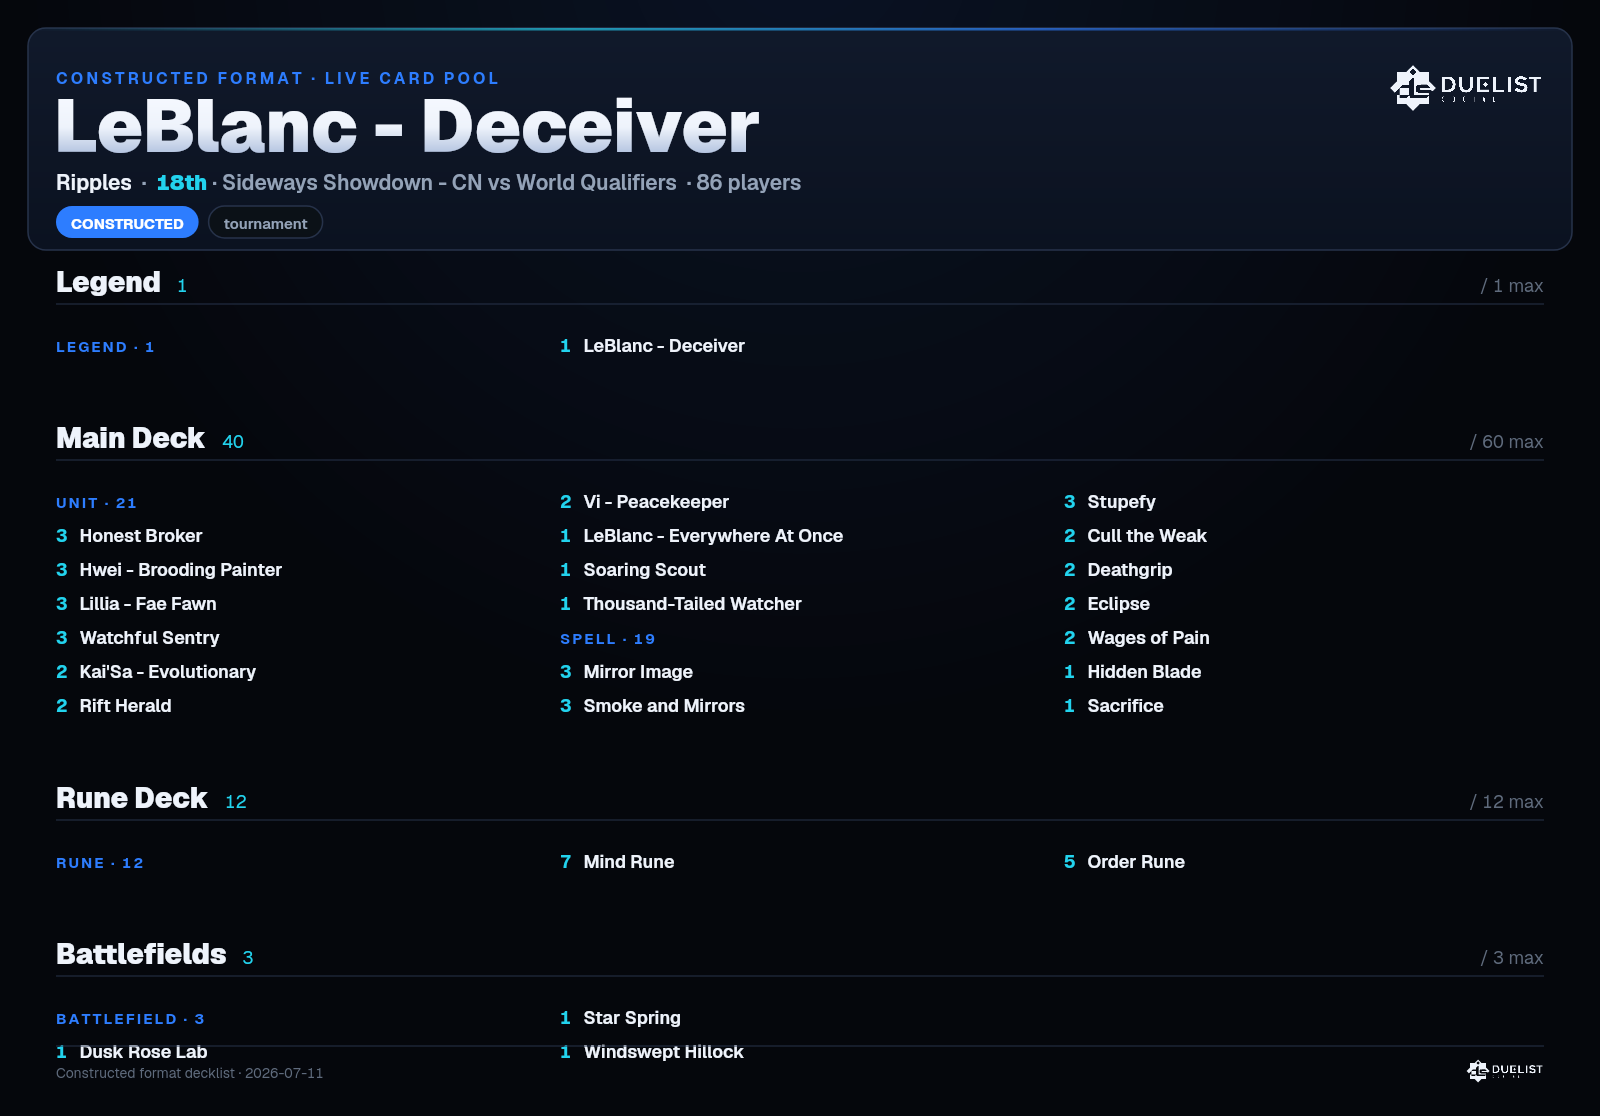This screenshot has width=1600, height=1116.
Task: Click the Rune Deck section heading
Action: 132,798
